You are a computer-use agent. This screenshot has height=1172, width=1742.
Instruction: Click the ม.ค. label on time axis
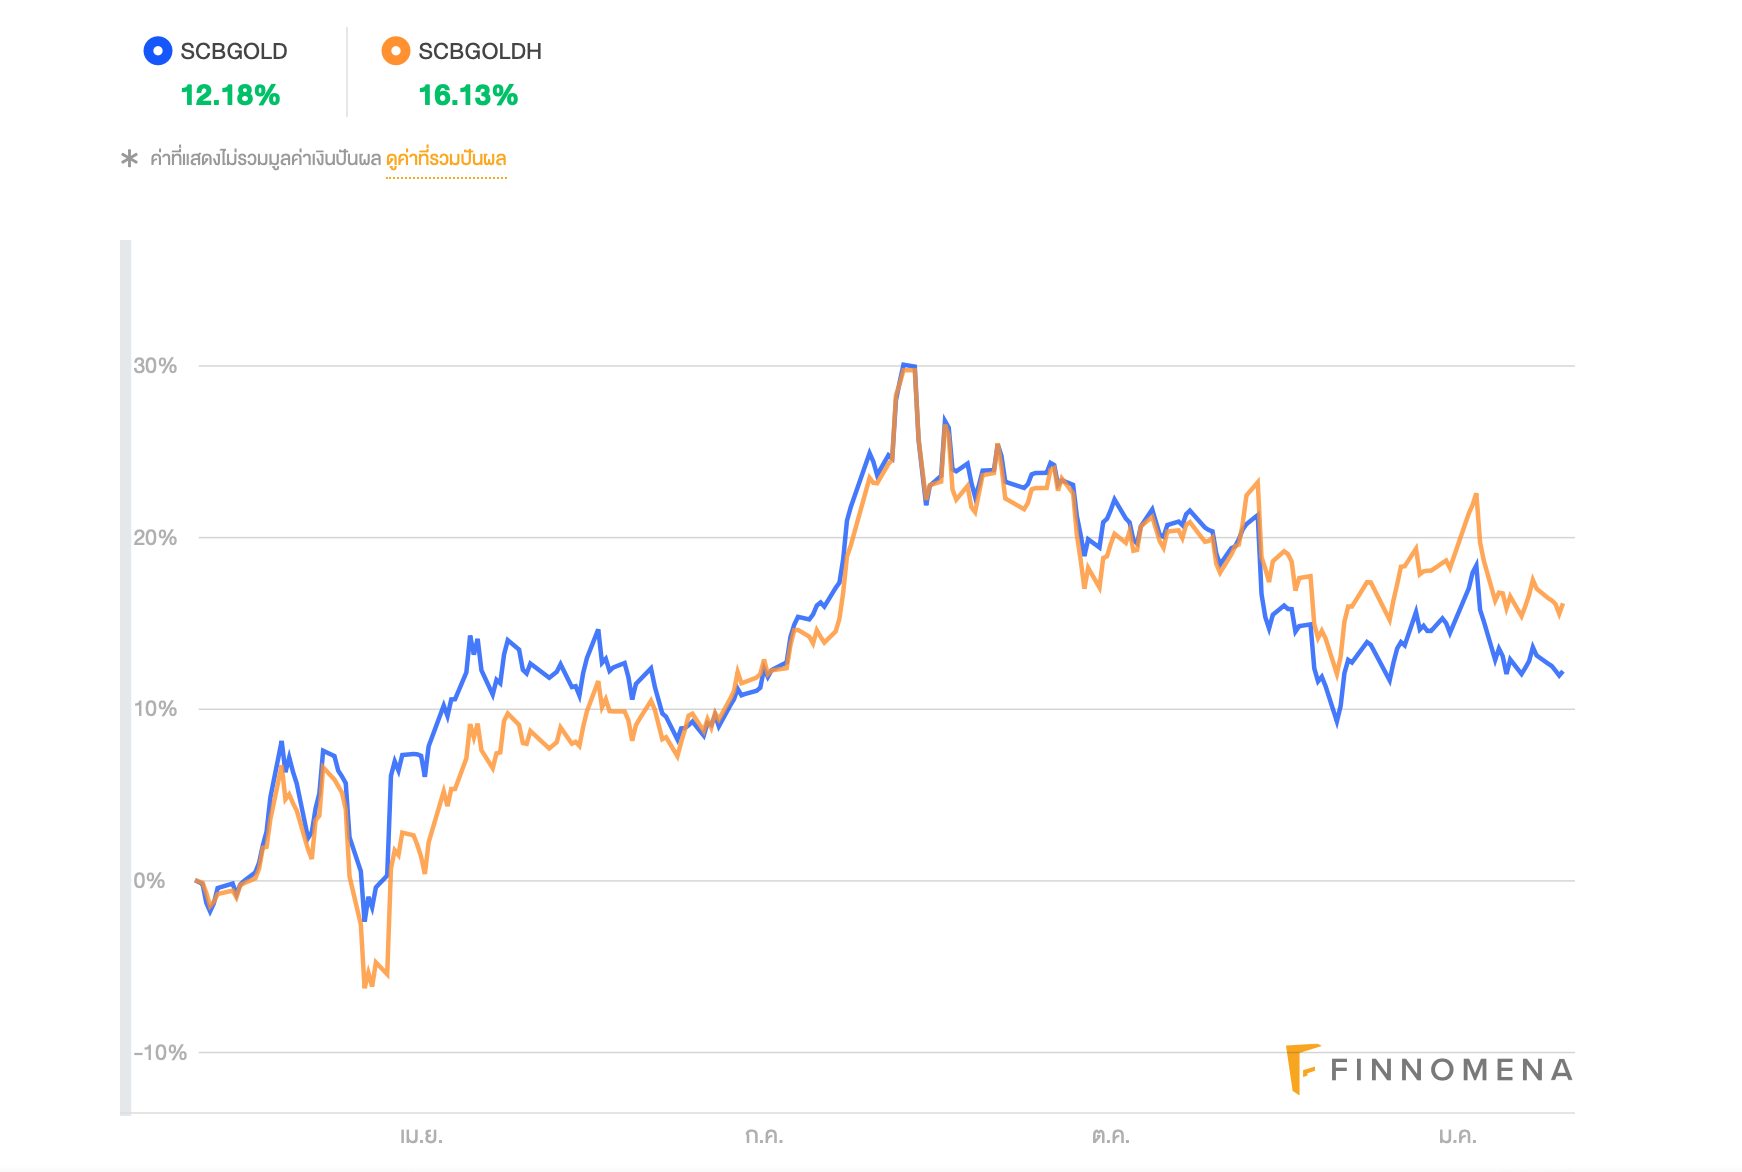[1457, 1137]
